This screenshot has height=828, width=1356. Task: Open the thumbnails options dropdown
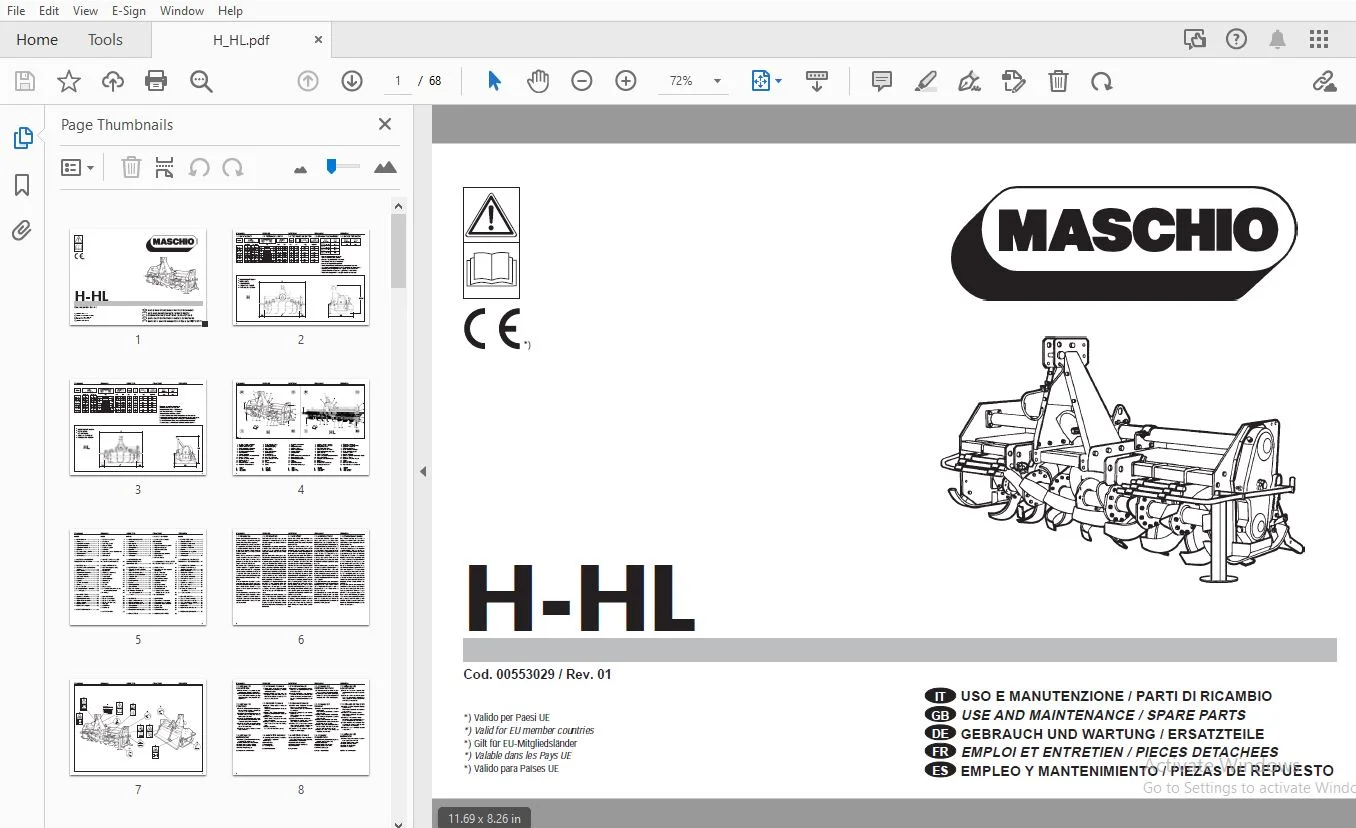click(x=77, y=167)
